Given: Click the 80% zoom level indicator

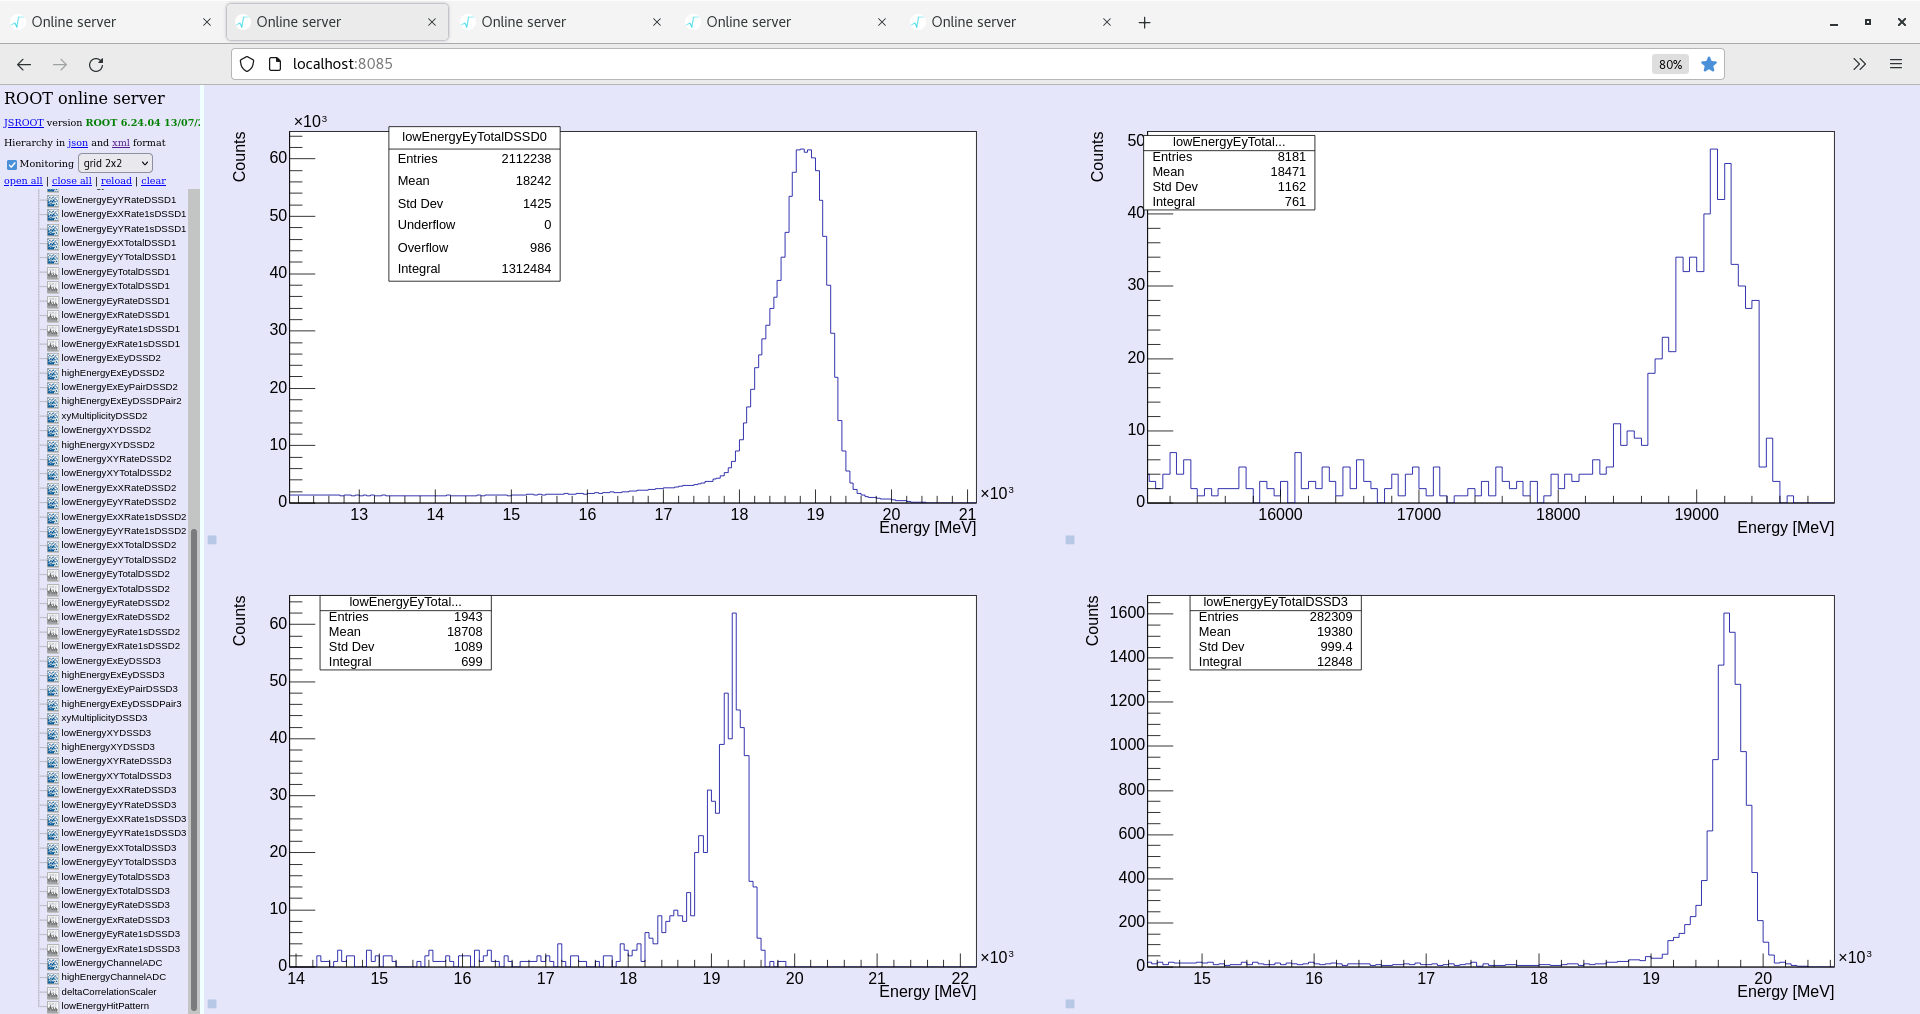Looking at the screenshot, I should pyautogui.click(x=1670, y=64).
